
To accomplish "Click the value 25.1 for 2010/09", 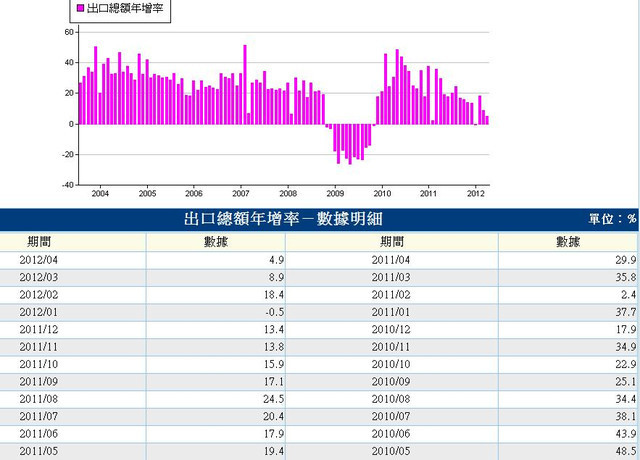I will pyautogui.click(x=626, y=382).
